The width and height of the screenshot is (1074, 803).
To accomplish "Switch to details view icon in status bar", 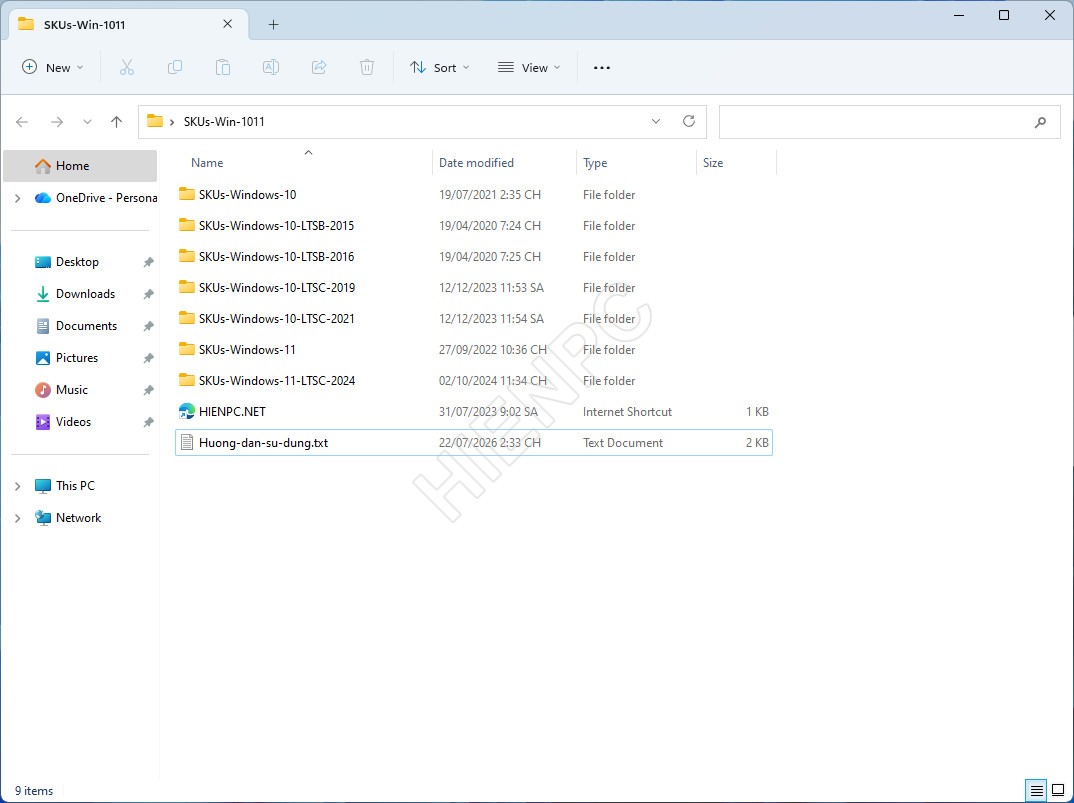I will (x=1037, y=791).
